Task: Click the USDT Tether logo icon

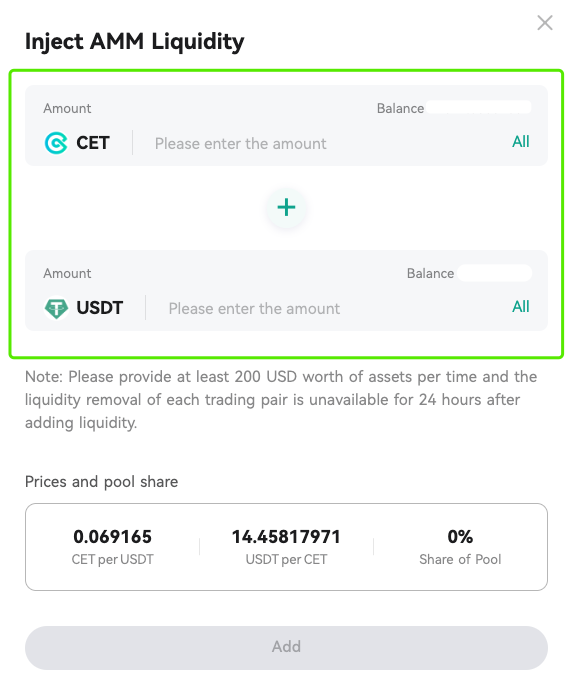Action: [x=56, y=308]
